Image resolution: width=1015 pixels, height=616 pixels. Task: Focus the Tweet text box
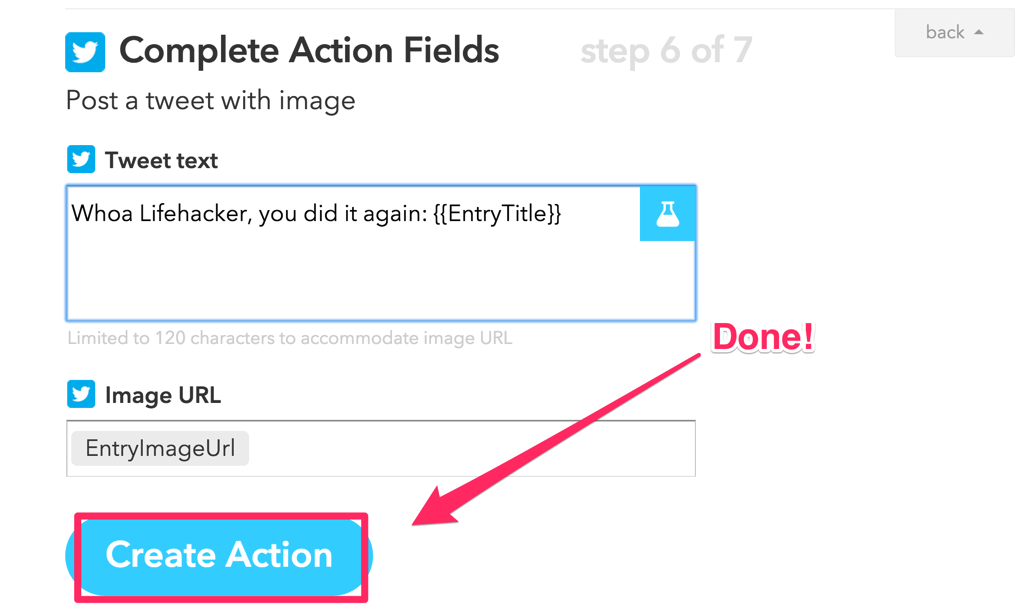(381, 253)
